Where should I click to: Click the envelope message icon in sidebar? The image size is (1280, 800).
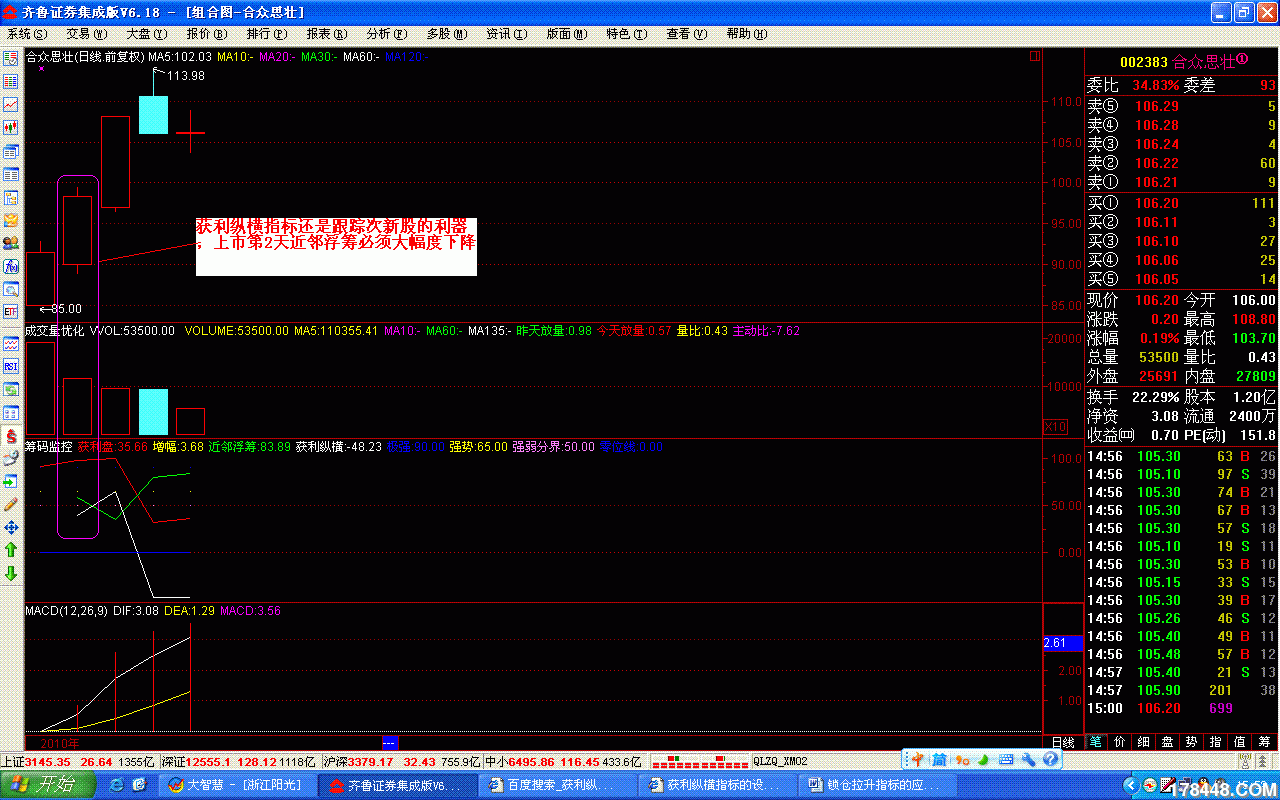click(11, 220)
